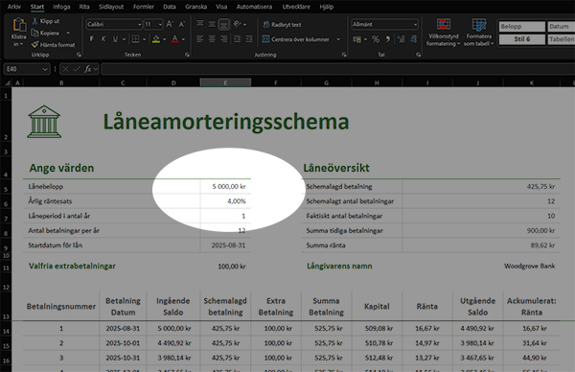Align text right
This screenshot has height=372, width=575.
point(224,39)
